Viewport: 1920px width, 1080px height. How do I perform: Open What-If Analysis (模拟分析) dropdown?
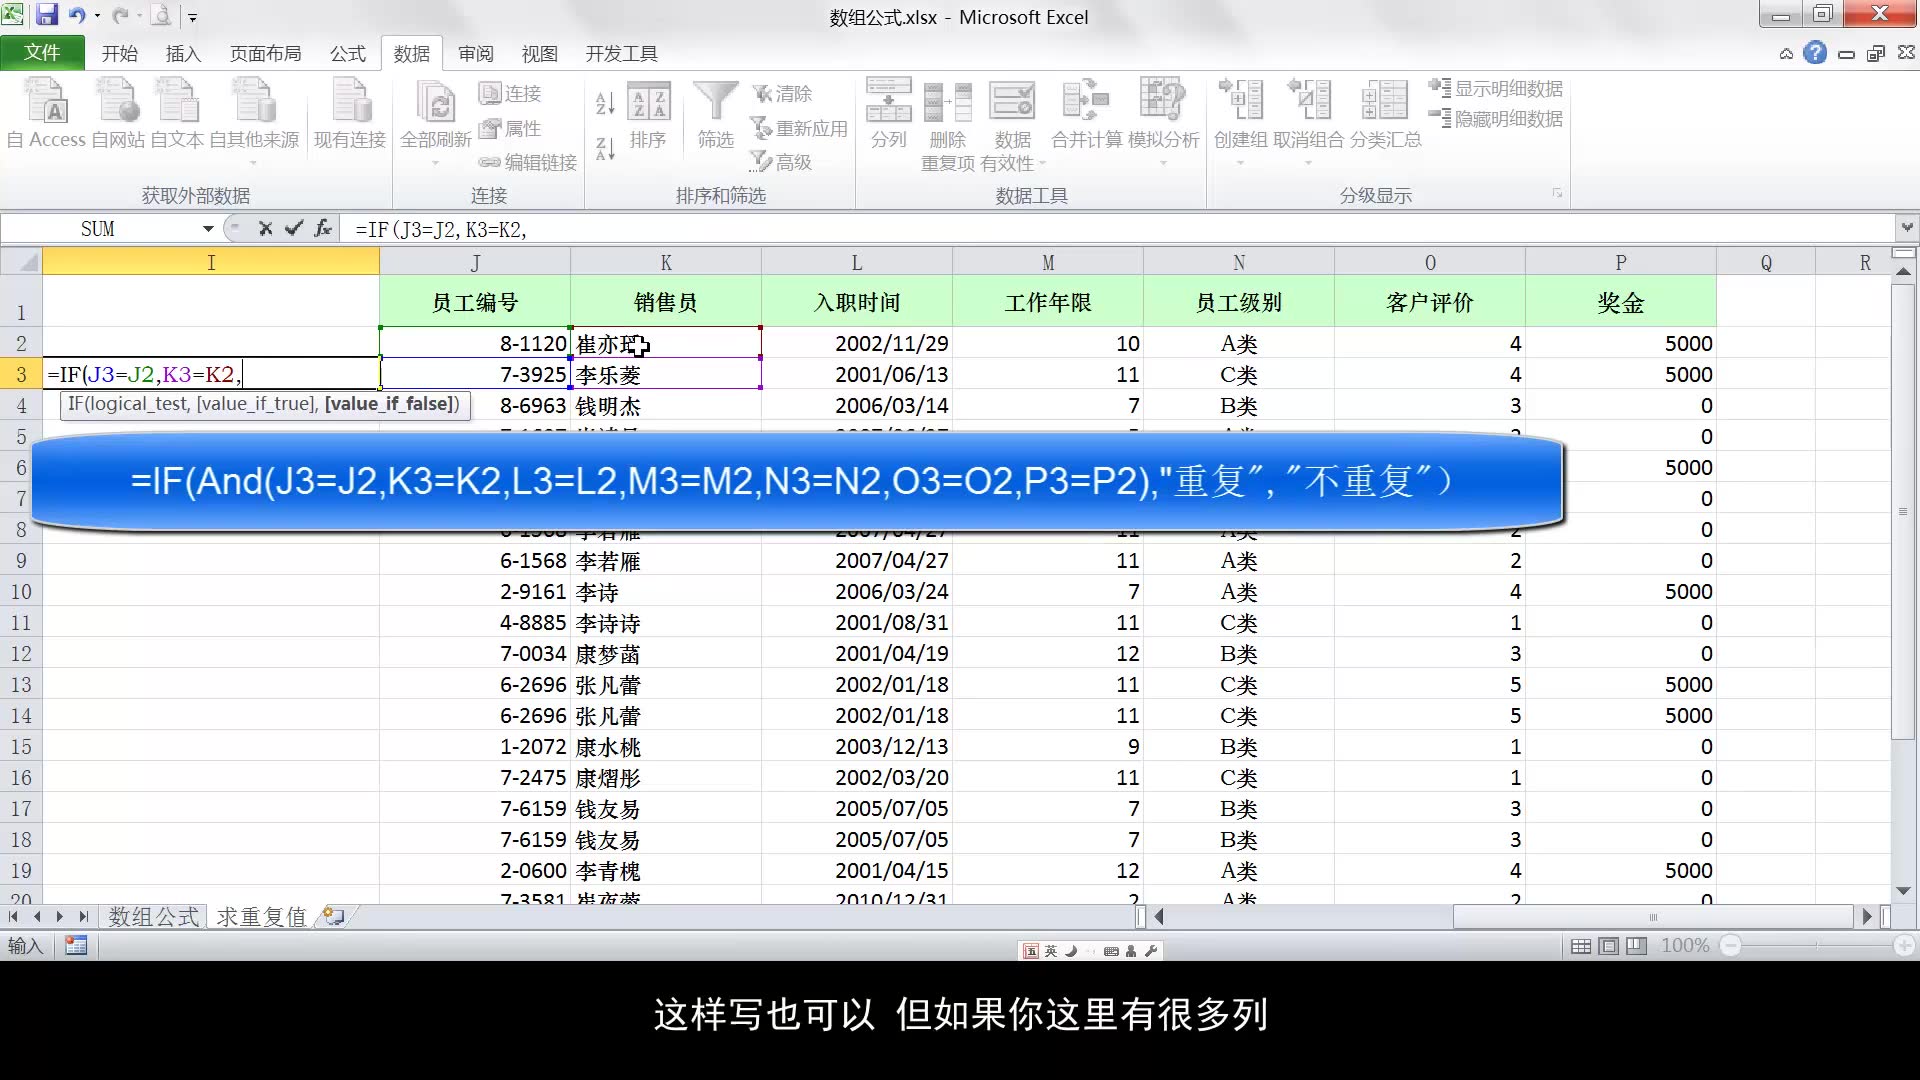[x=1163, y=162]
